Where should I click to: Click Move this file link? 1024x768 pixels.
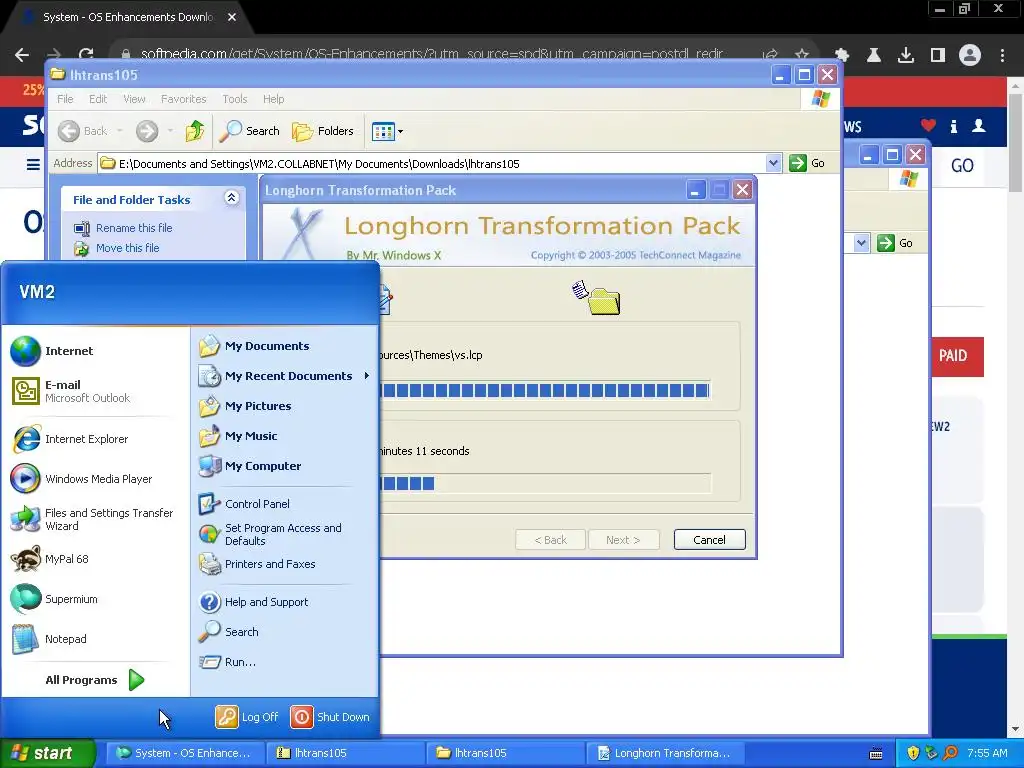coord(127,248)
